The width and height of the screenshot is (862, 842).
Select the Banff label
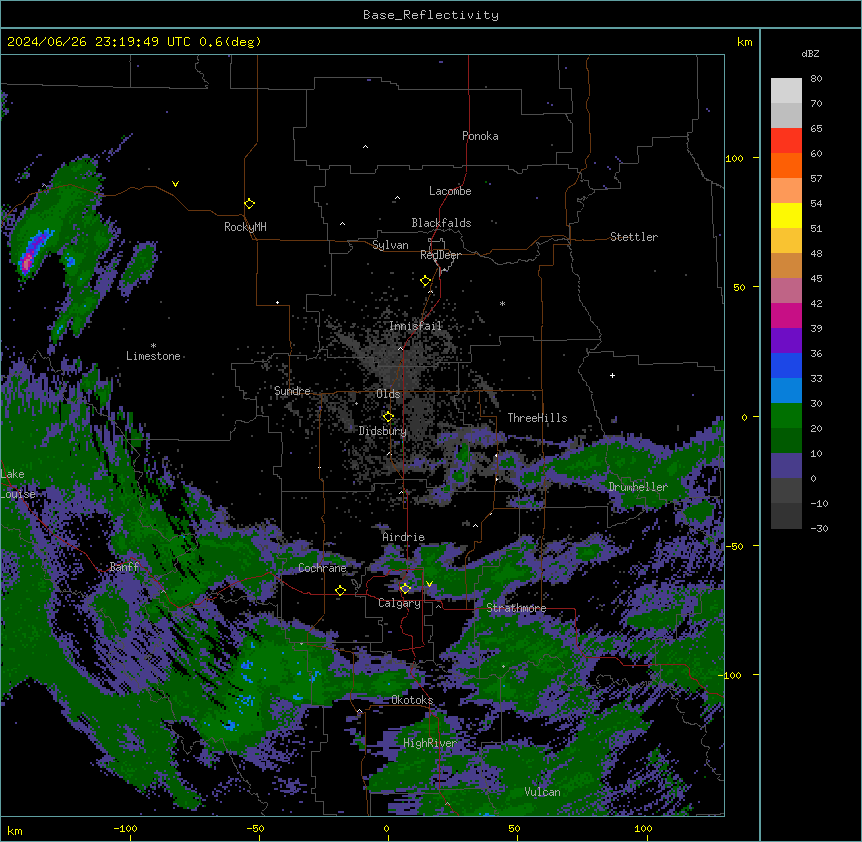124,567
